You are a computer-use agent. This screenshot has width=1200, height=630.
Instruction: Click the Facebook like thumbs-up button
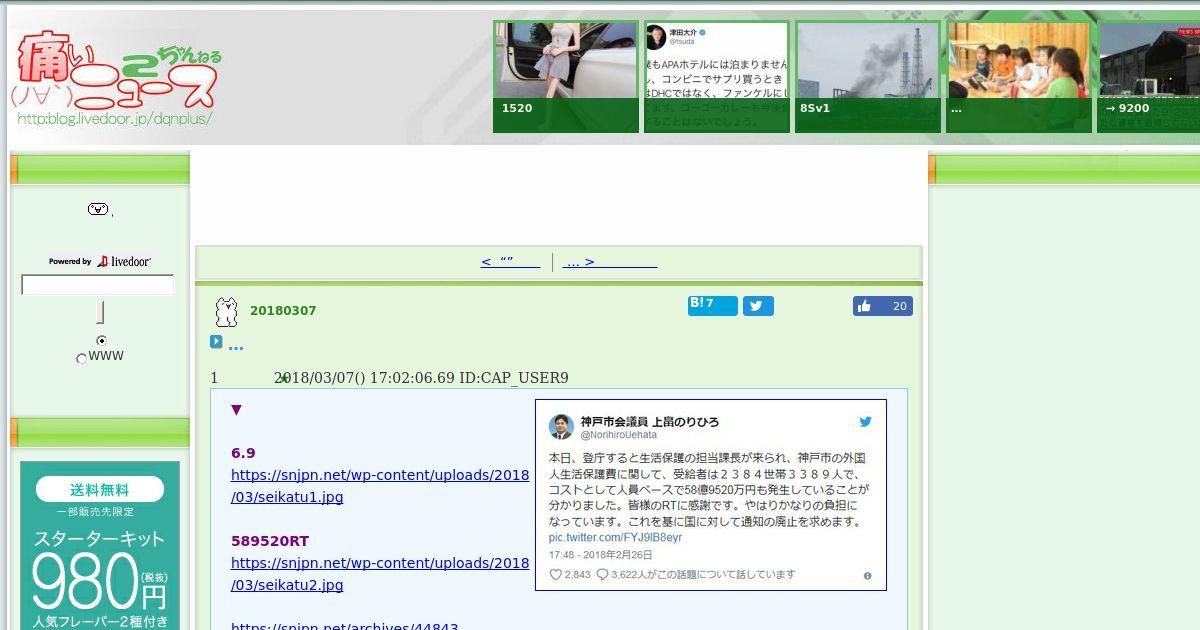[x=882, y=306]
